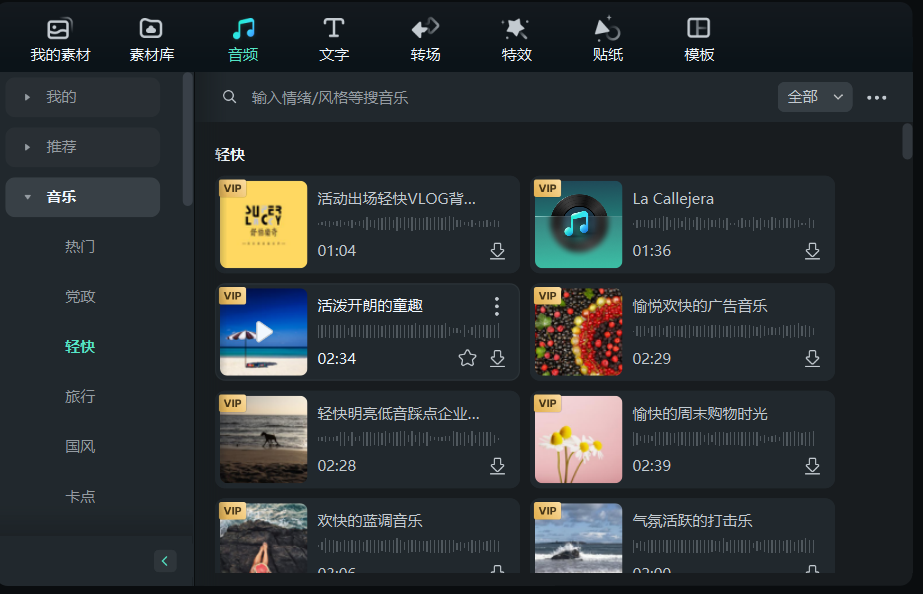Collapse the sidebar with the chevron arrow

pyautogui.click(x=165, y=561)
